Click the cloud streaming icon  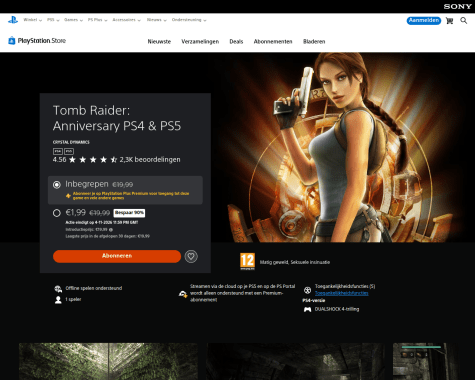183,294
